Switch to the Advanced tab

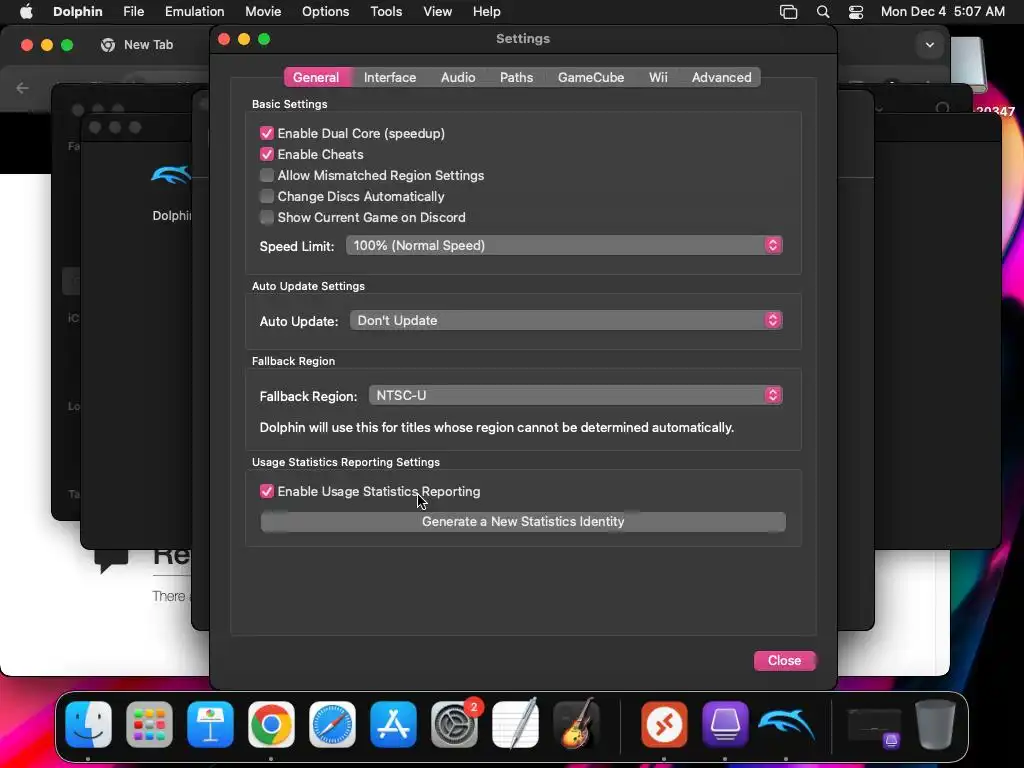tap(722, 77)
